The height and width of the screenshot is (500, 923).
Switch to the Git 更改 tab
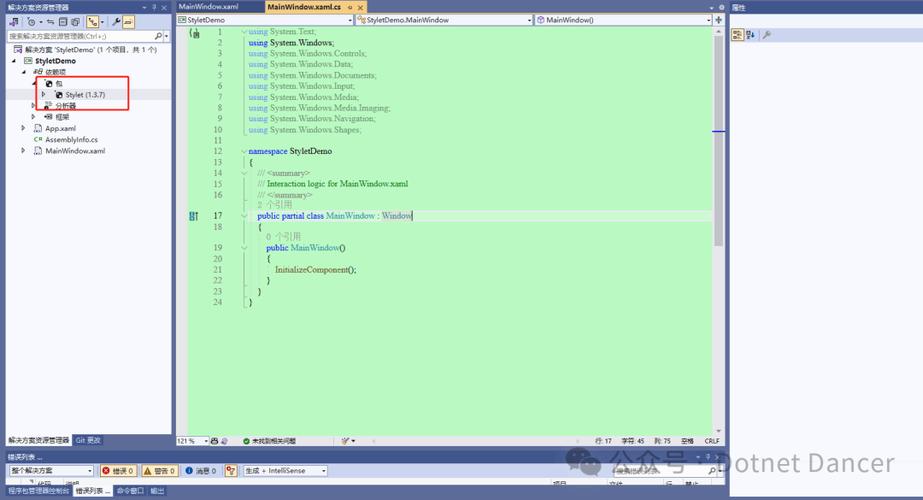[x=88, y=440]
